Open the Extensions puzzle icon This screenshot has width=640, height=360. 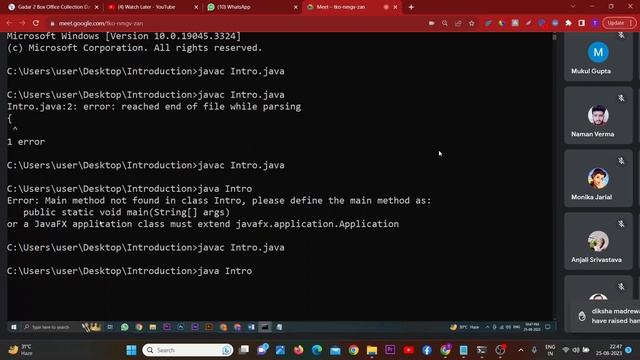coord(568,23)
